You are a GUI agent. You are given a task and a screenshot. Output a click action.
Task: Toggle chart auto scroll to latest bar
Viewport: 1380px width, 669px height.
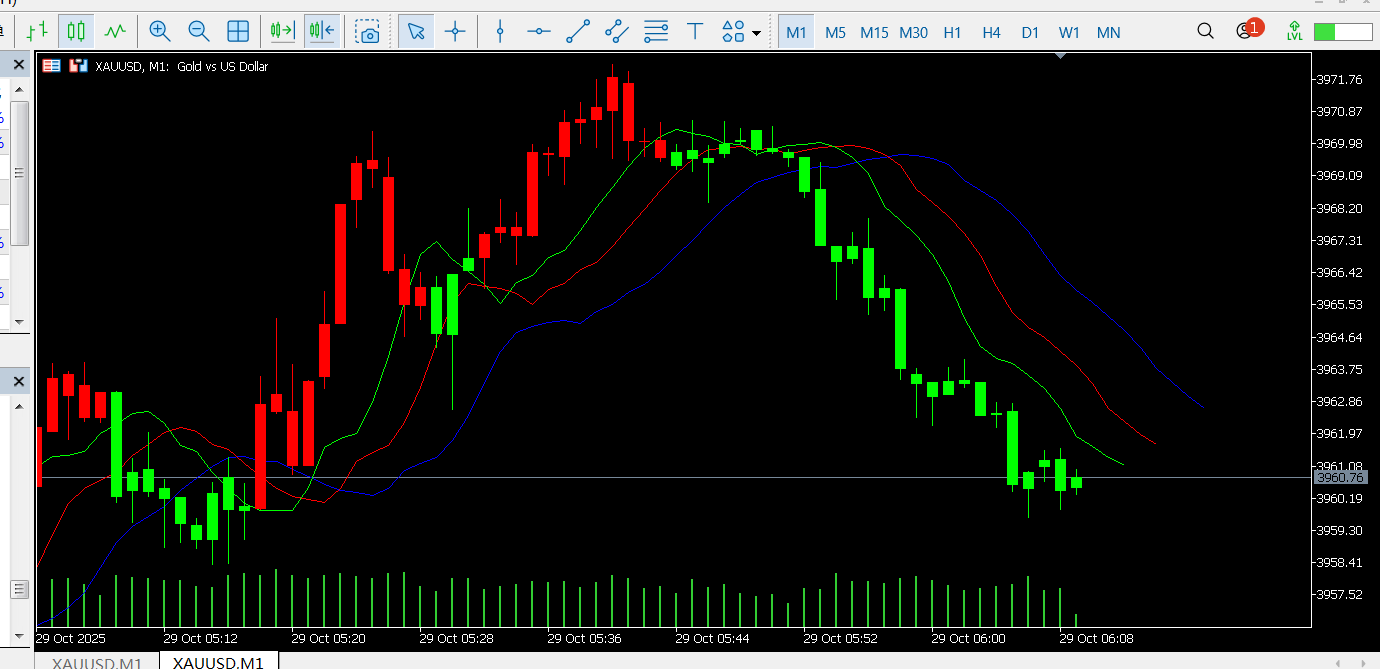[282, 31]
